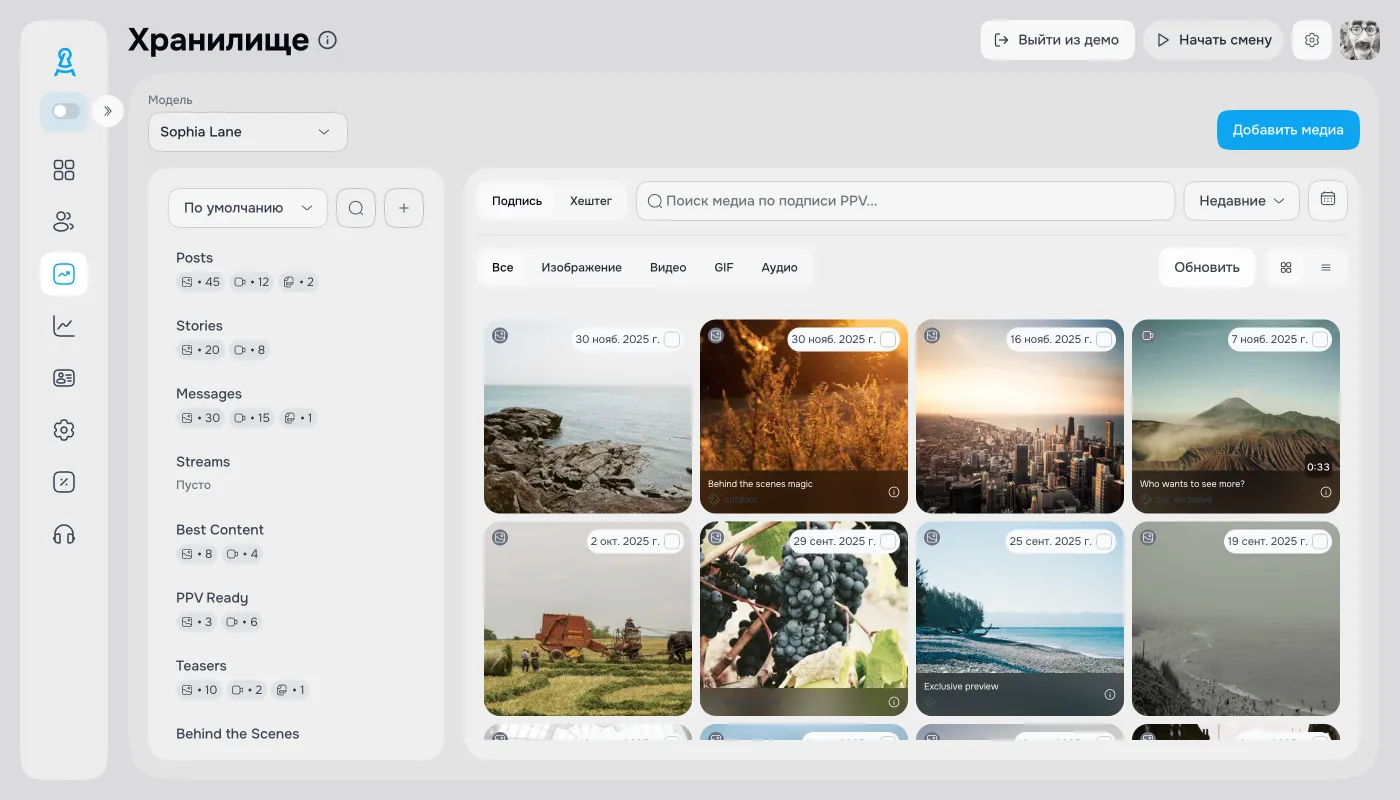Screen dimensions: 1400x800
Task: Select the Хештег search tab
Action: pos(590,201)
